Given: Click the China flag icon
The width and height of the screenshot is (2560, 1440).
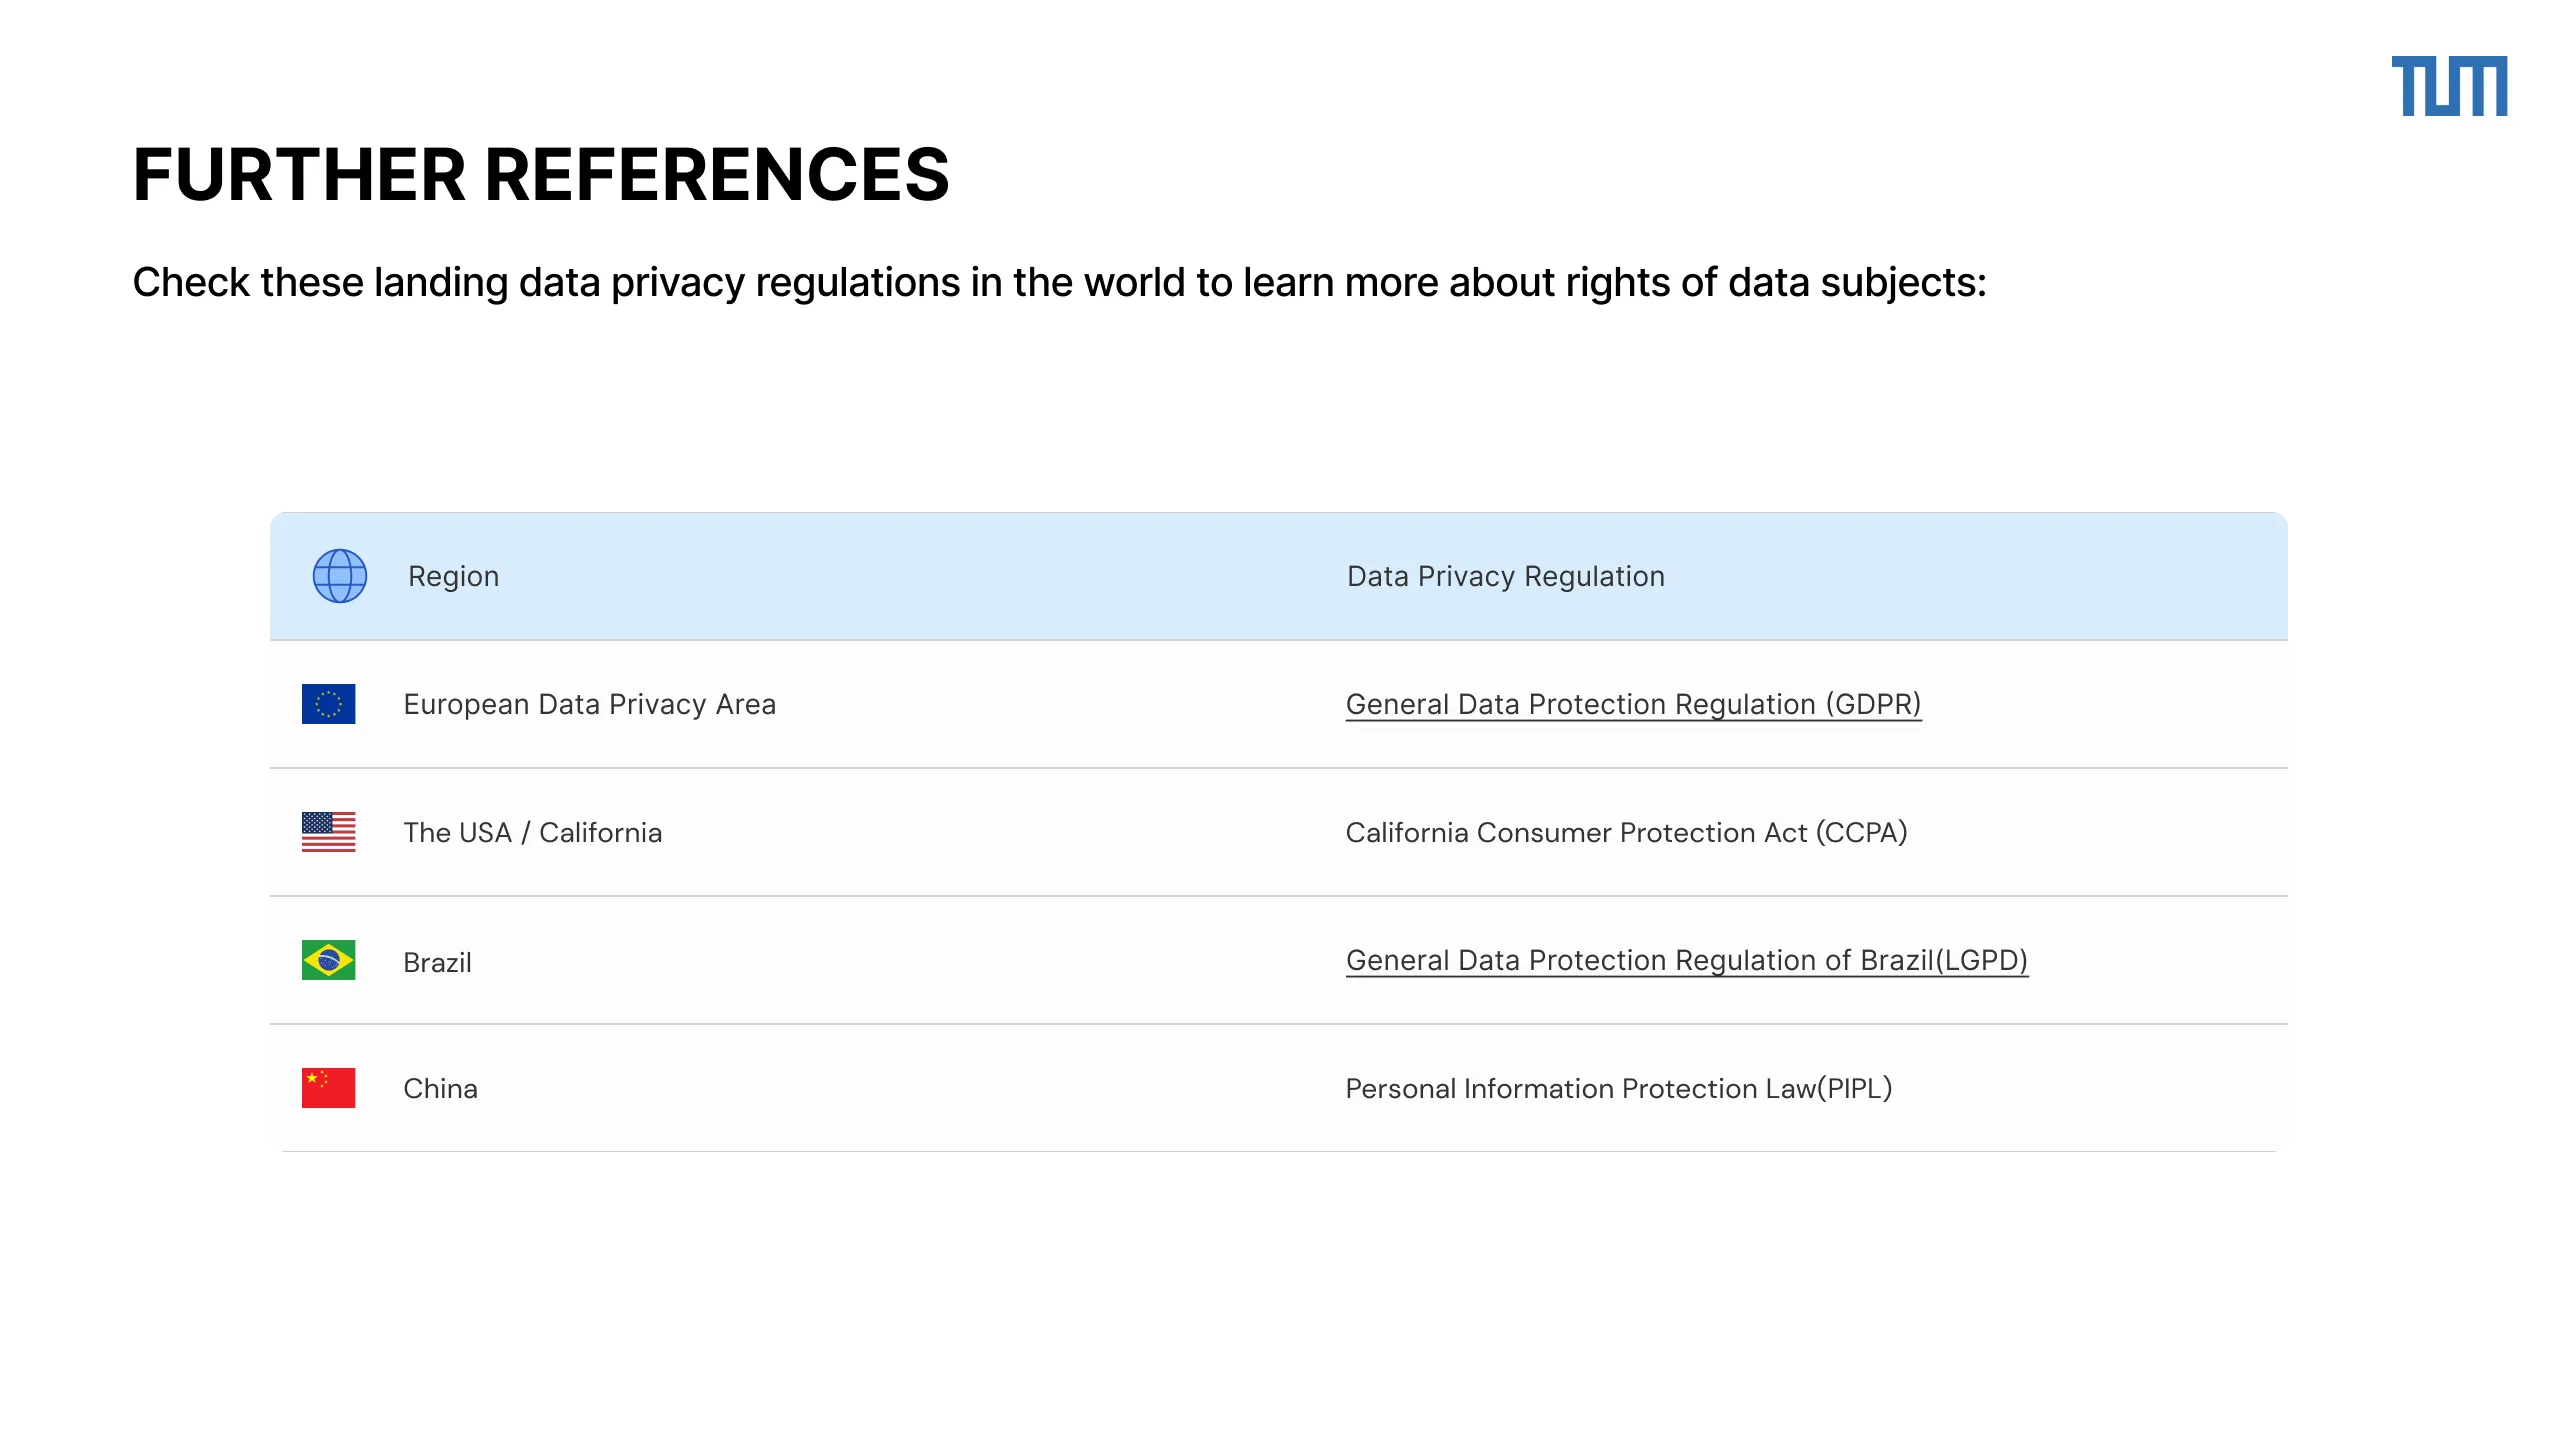Looking at the screenshot, I should 329,1088.
